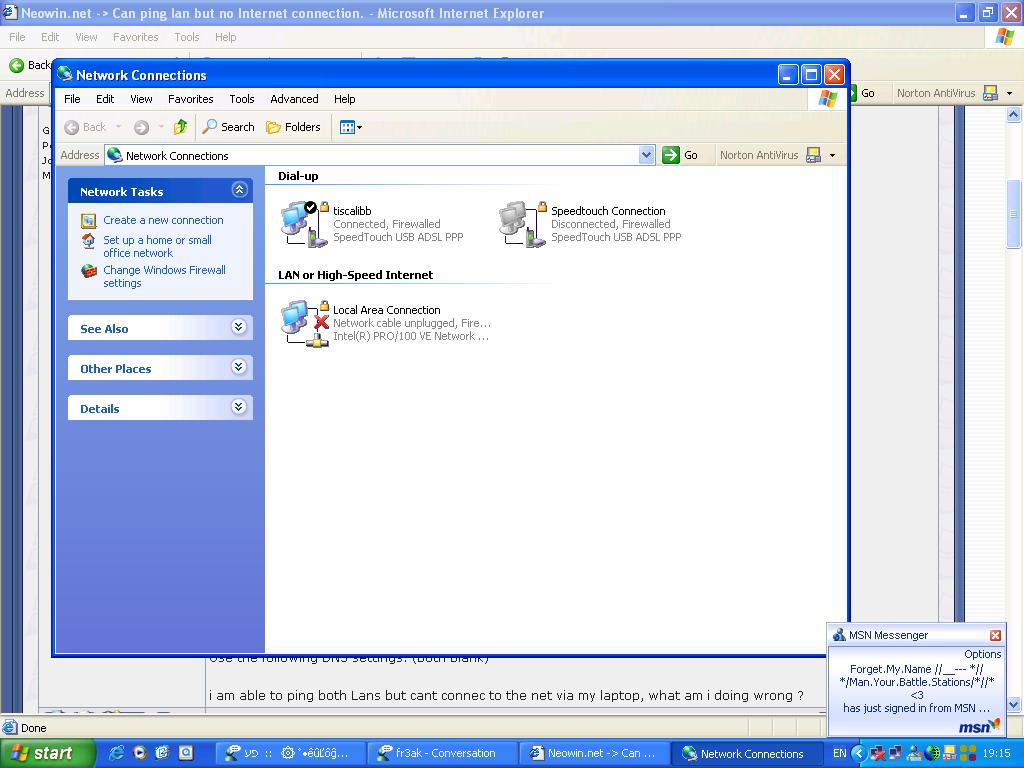Image resolution: width=1024 pixels, height=768 pixels.
Task: Open the Tools menu
Action: [x=241, y=99]
